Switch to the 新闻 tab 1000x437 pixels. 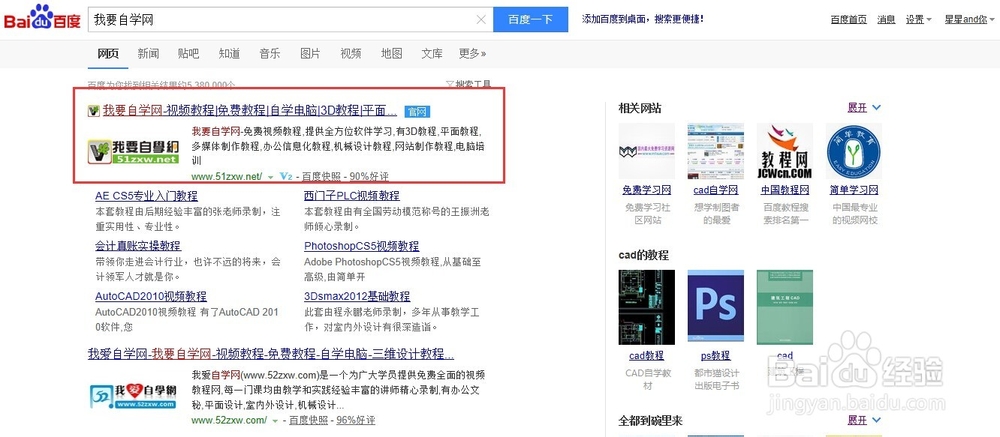pyautogui.click(x=148, y=54)
